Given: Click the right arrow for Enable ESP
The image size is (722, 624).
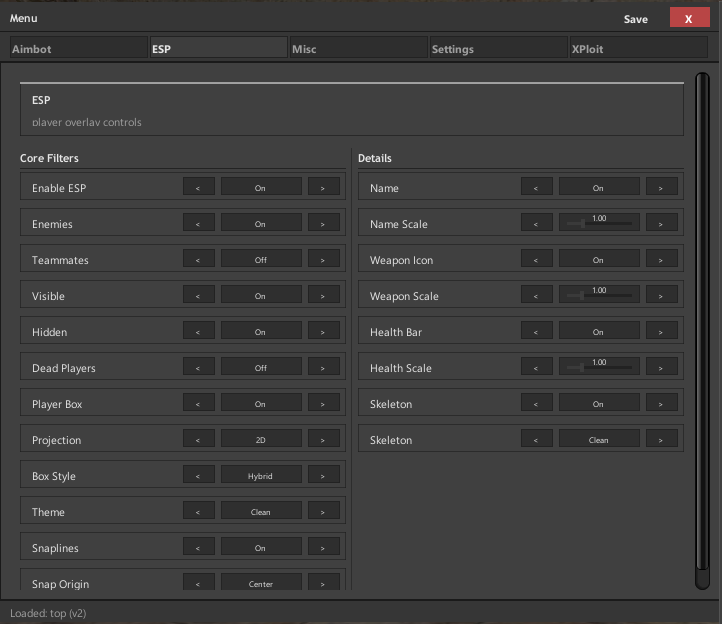Looking at the screenshot, I should pos(324,187).
